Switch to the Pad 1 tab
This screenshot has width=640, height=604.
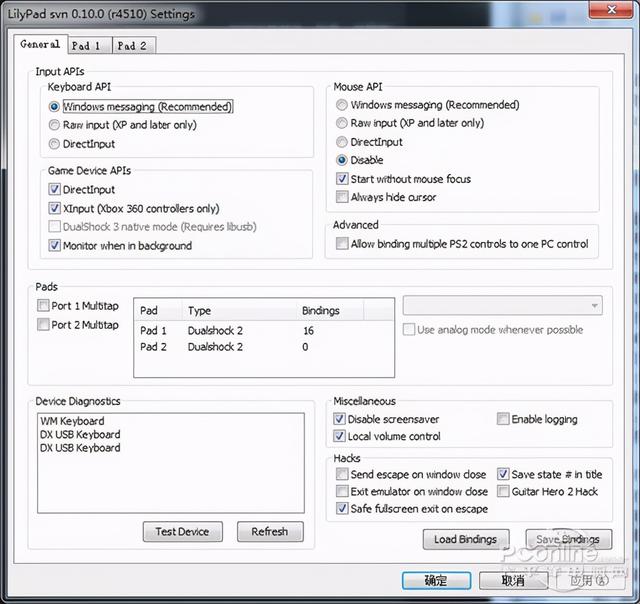86,45
